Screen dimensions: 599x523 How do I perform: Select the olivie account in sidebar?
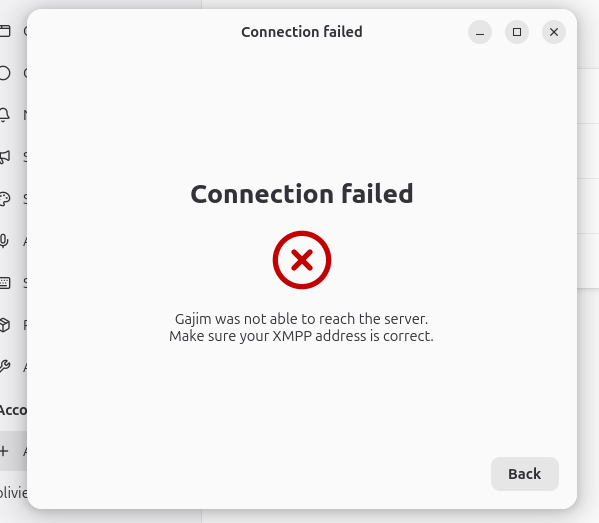(x=14, y=492)
